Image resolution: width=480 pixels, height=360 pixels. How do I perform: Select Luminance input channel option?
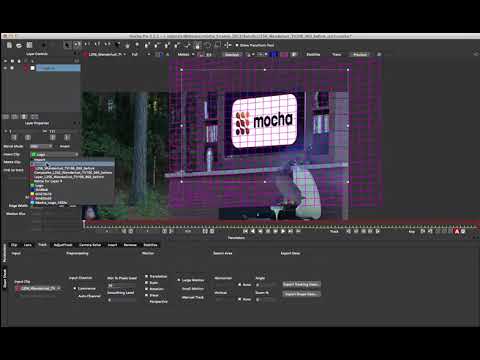tap(75, 288)
